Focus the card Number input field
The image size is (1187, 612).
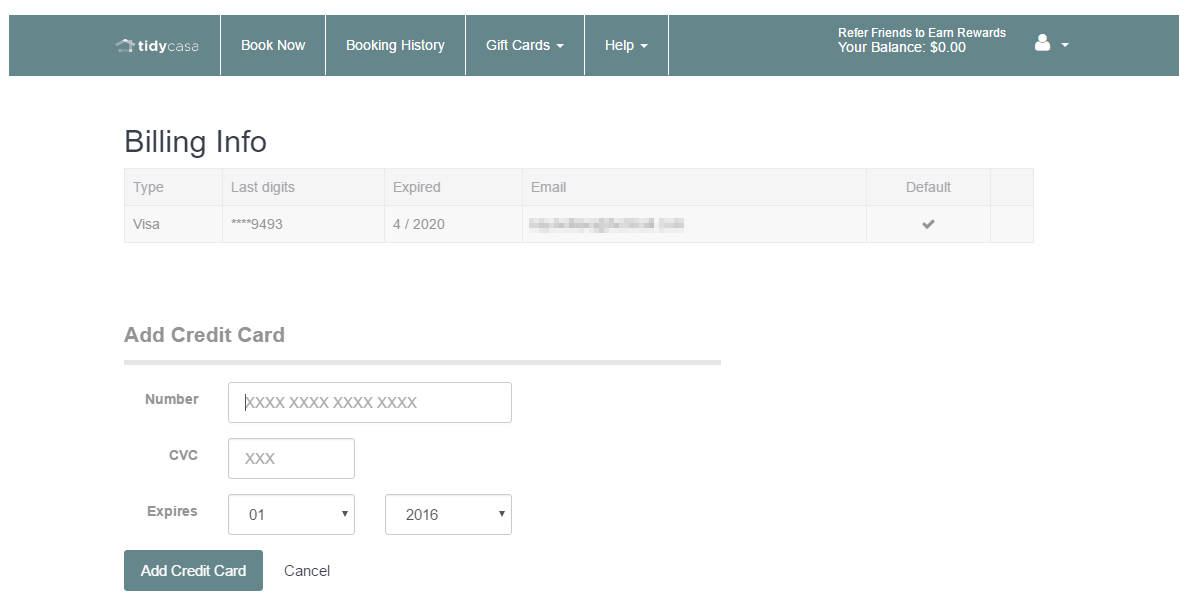[x=369, y=402]
